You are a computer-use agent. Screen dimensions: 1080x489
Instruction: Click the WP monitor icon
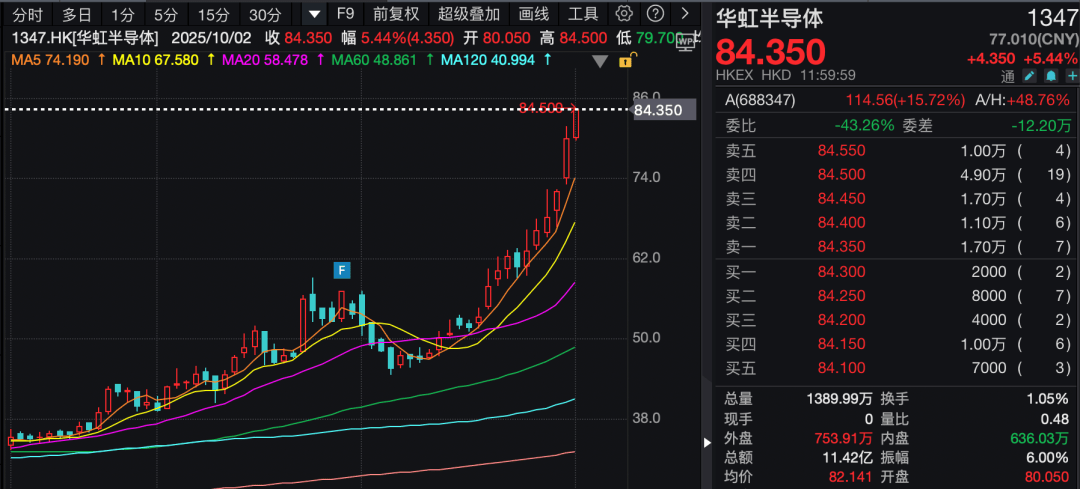click(685, 40)
